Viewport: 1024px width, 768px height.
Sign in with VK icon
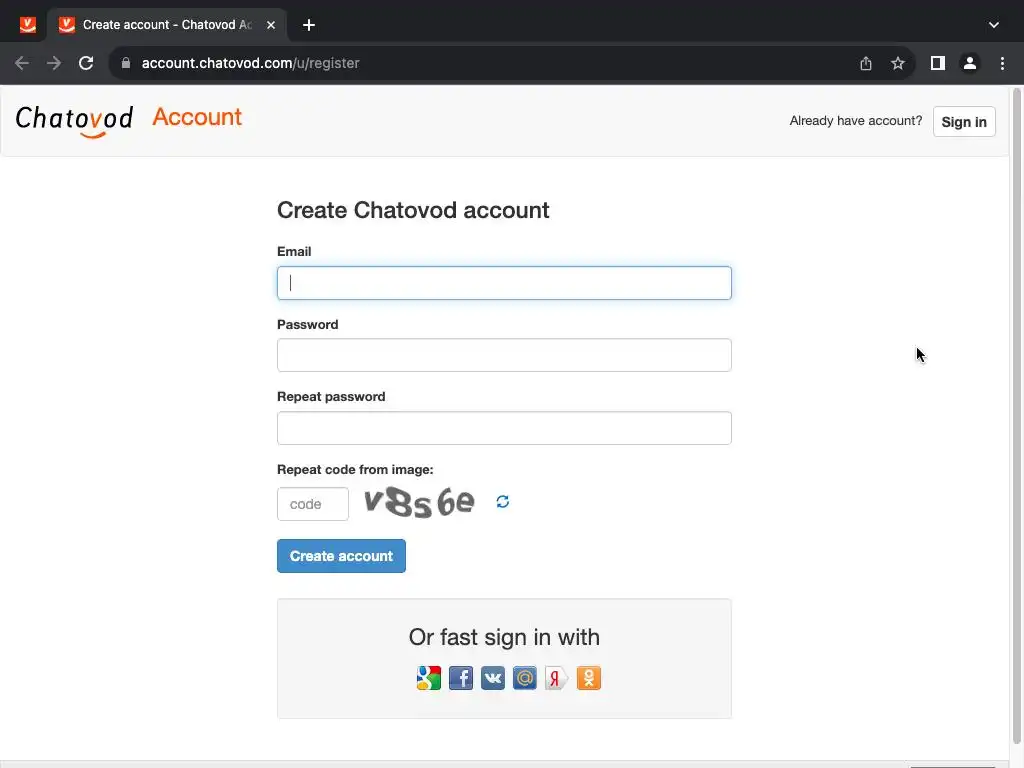pos(492,679)
